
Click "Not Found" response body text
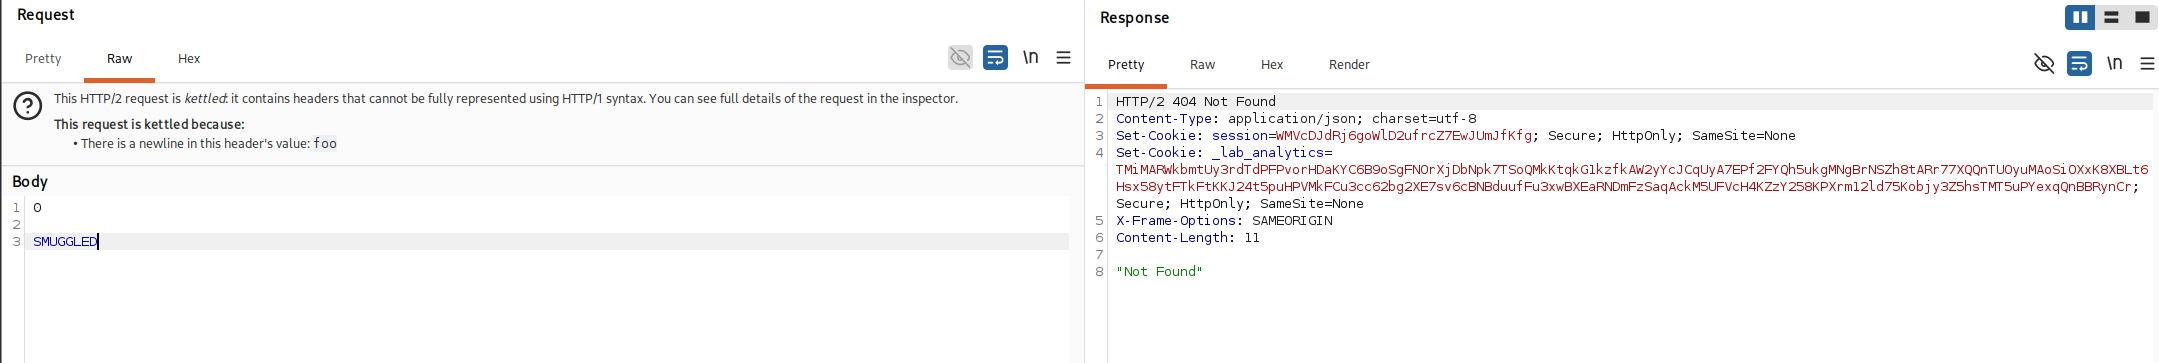point(1159,271)
